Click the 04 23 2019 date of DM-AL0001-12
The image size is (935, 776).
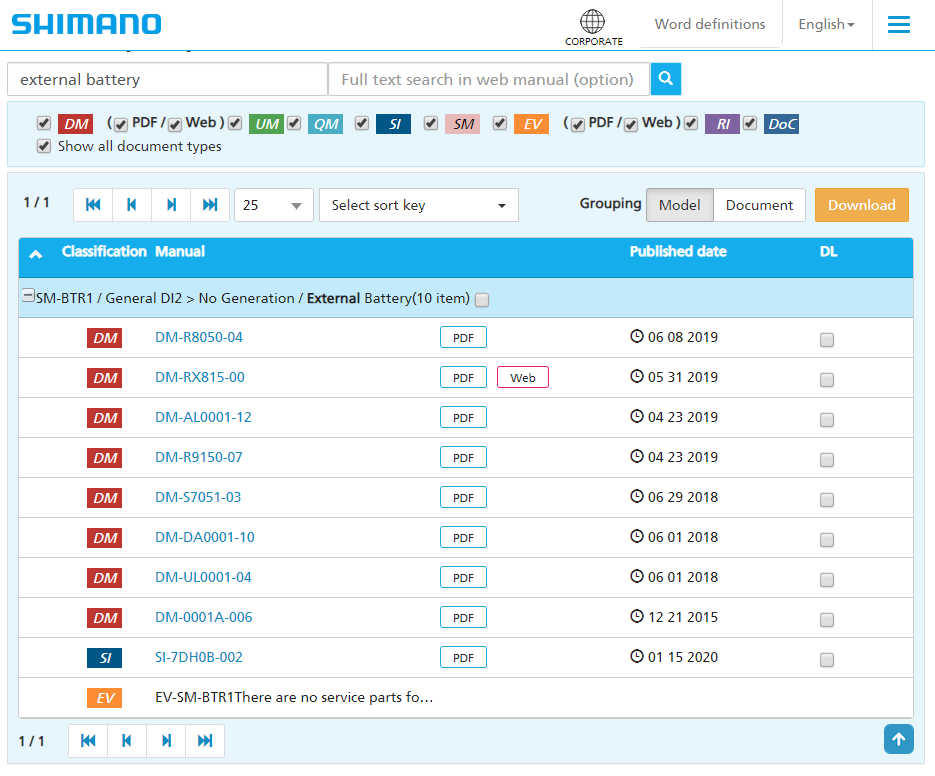point(683,418)
